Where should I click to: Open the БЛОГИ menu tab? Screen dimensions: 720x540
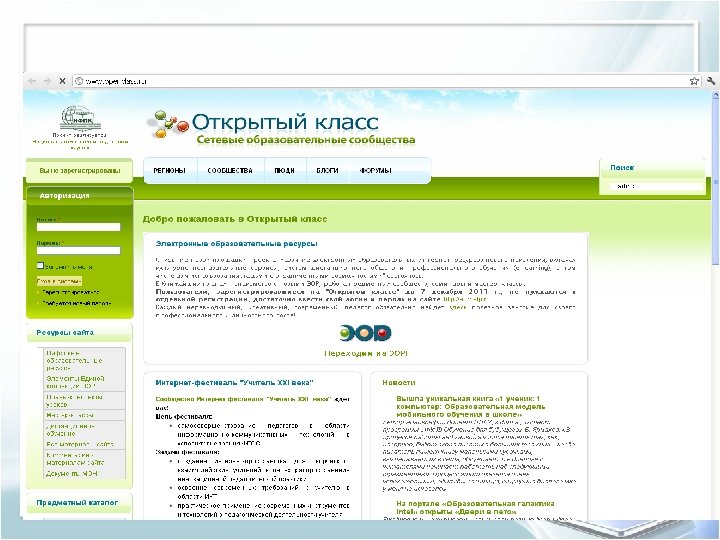tap(327, 170)
